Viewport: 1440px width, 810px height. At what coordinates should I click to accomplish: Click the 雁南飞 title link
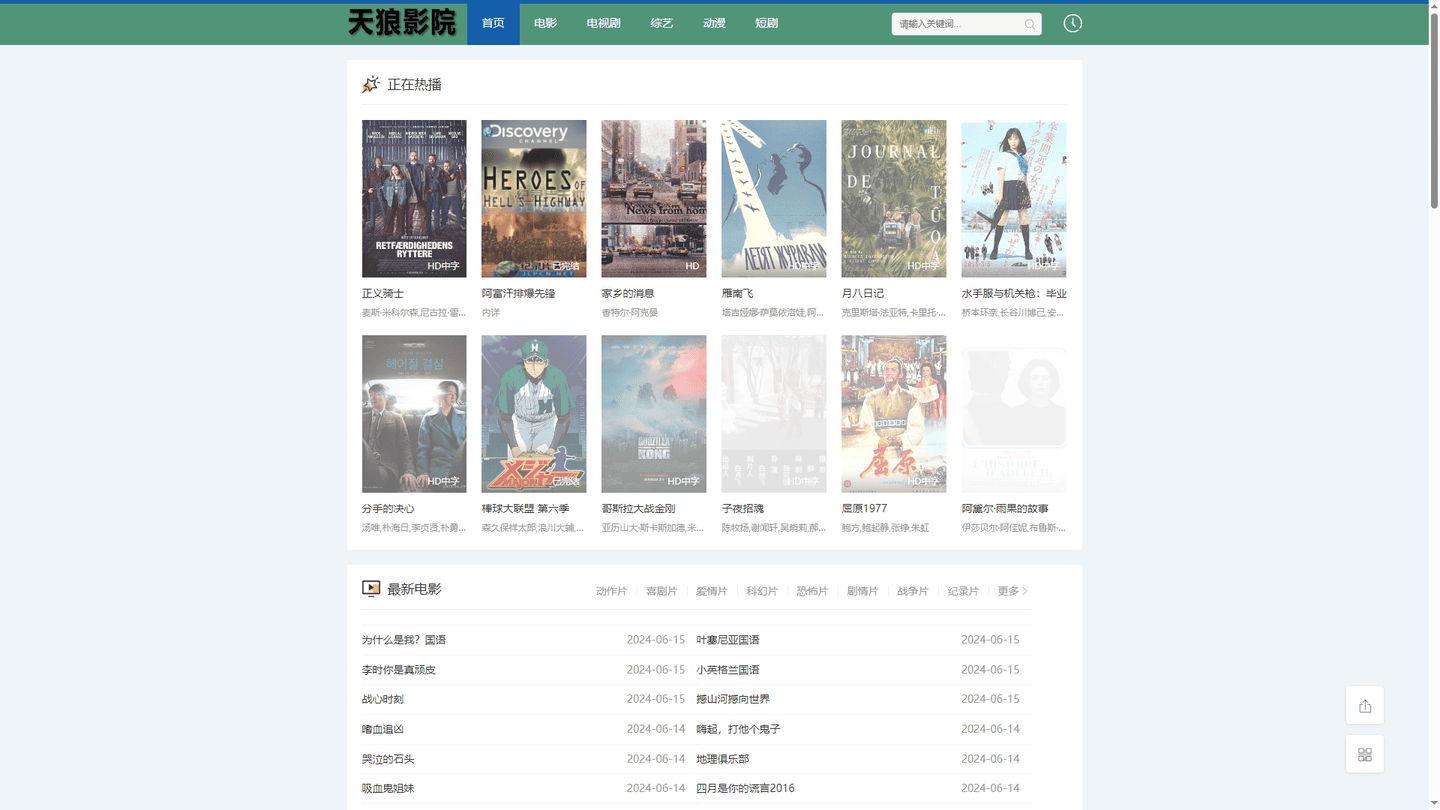point(737,294)
